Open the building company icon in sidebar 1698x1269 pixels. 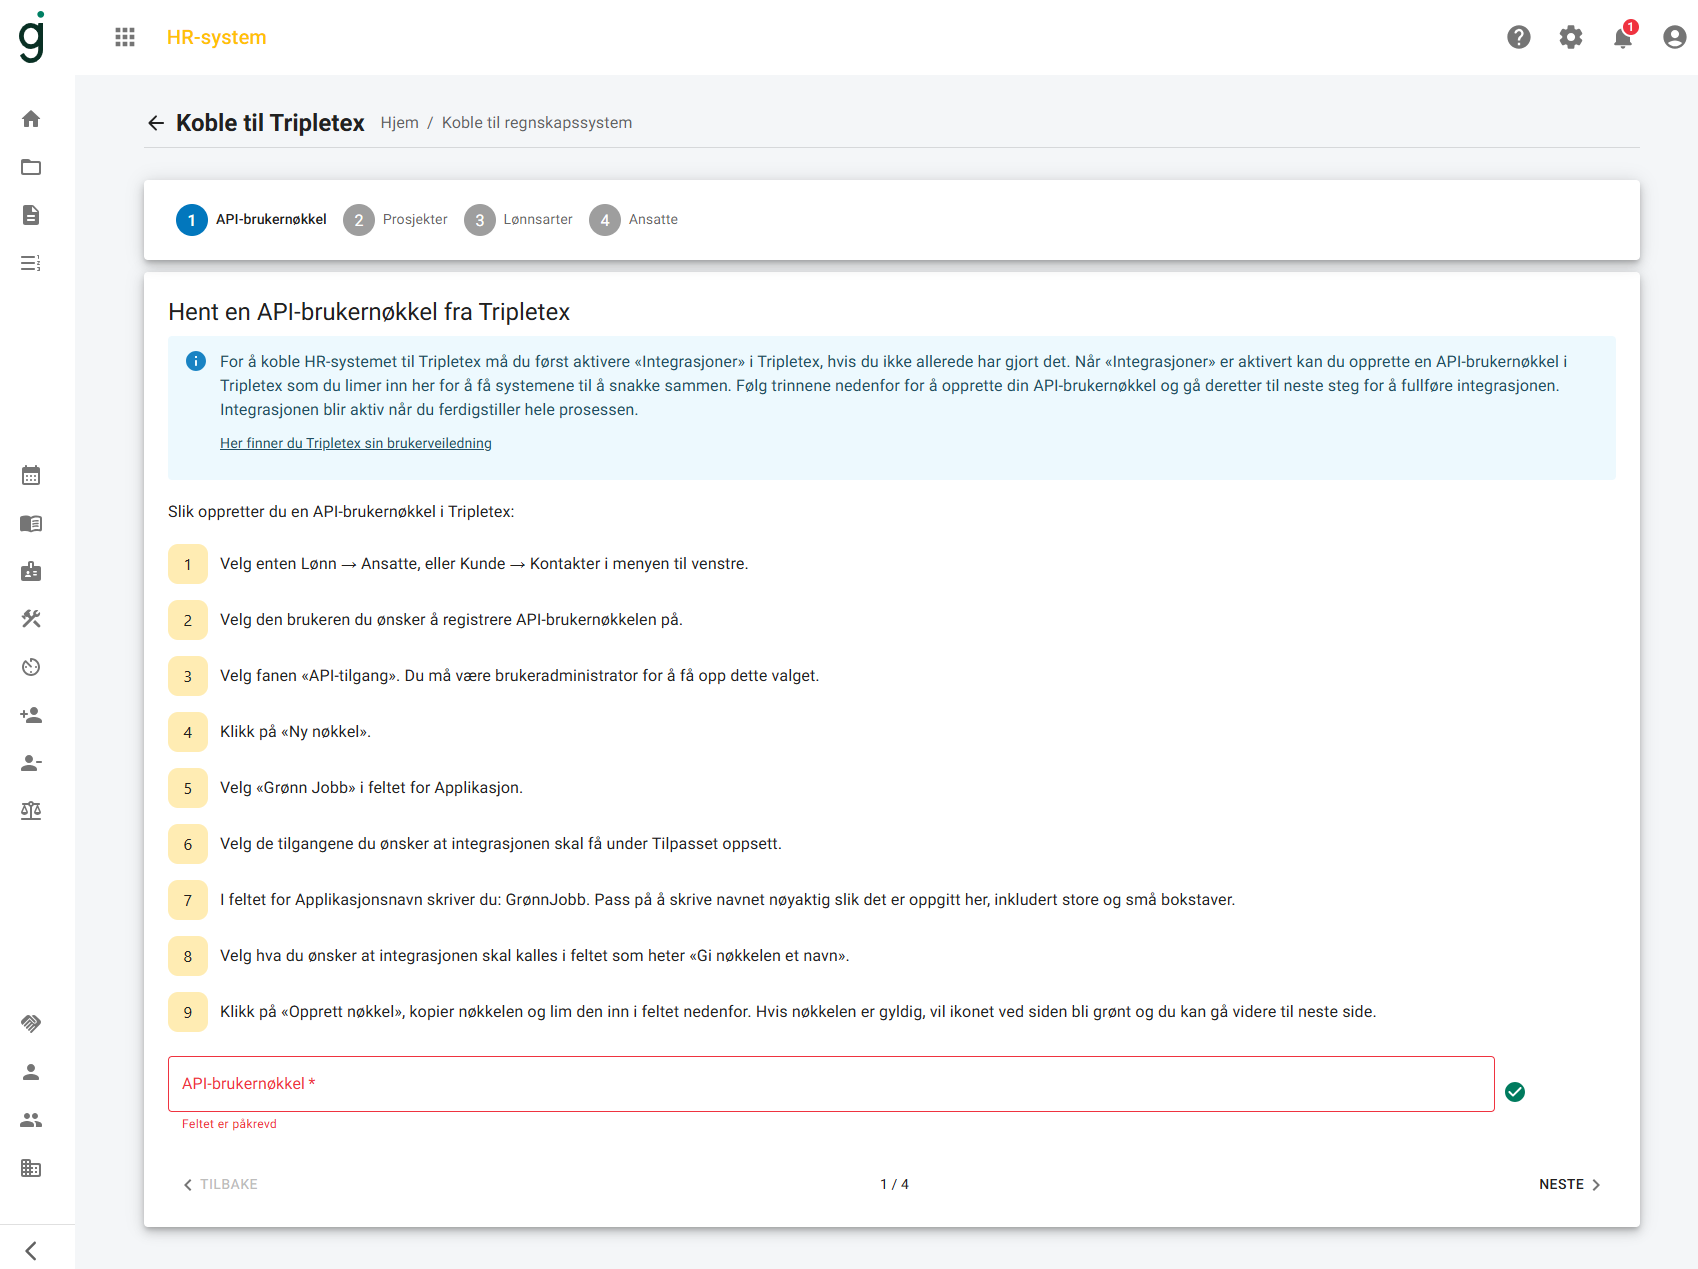pos(31,1168)
